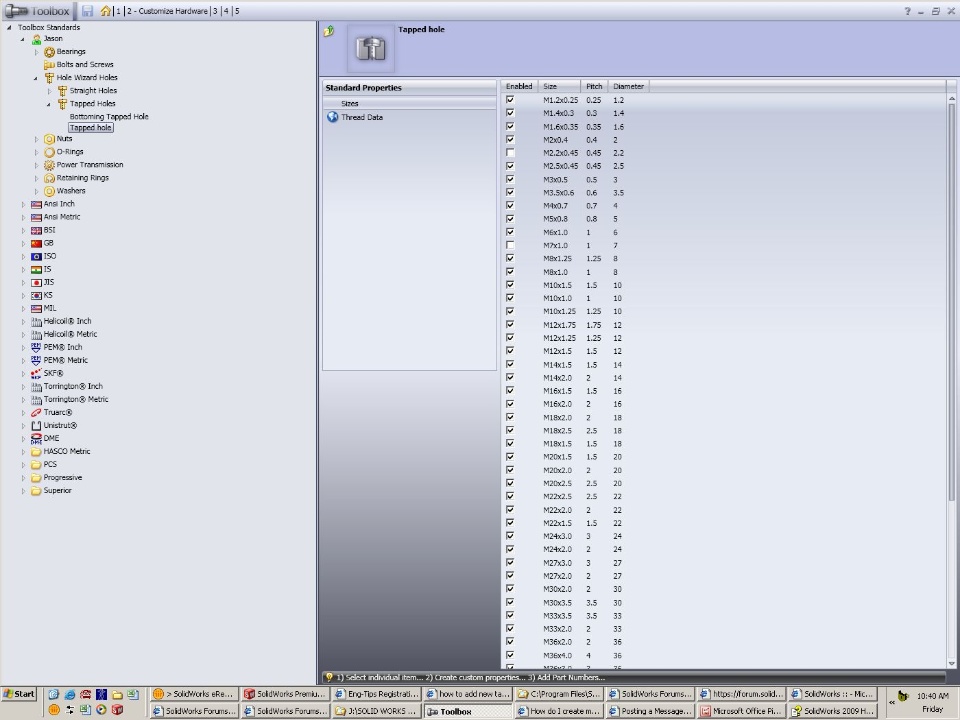
Task: Go to step 5 in Toolbox header
Action: tap(237, 11)
